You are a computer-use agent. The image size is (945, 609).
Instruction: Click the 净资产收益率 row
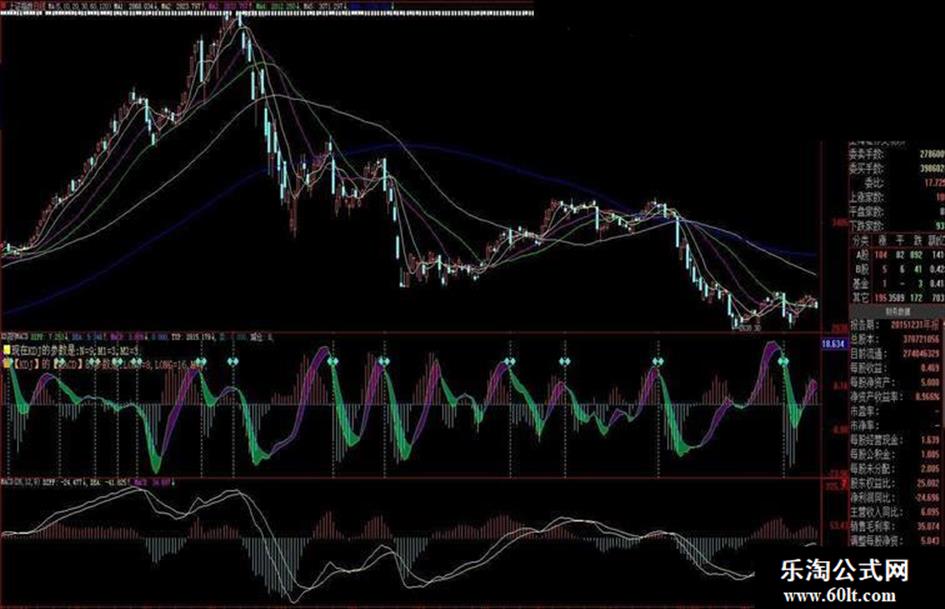tap(897, 397)
